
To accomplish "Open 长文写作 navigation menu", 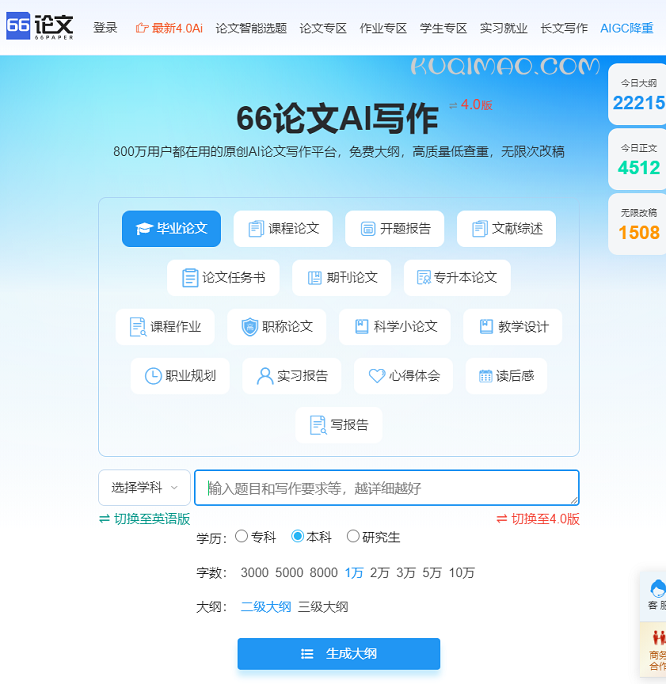I will pos(564,28).
